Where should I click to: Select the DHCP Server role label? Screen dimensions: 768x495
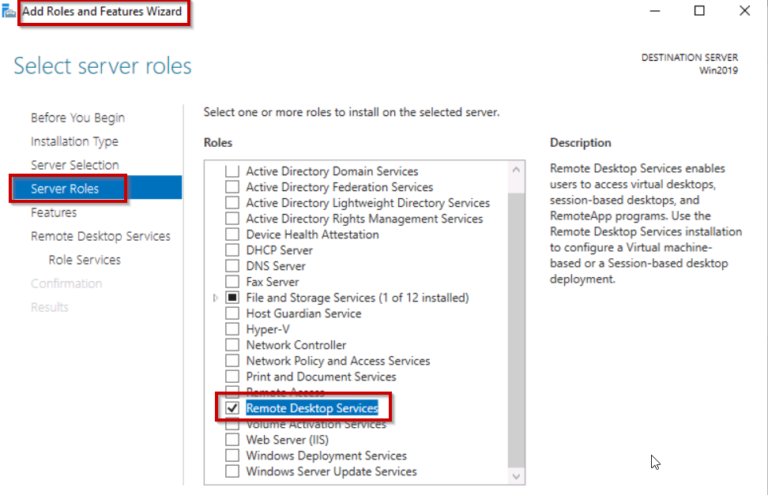(279, 250)
